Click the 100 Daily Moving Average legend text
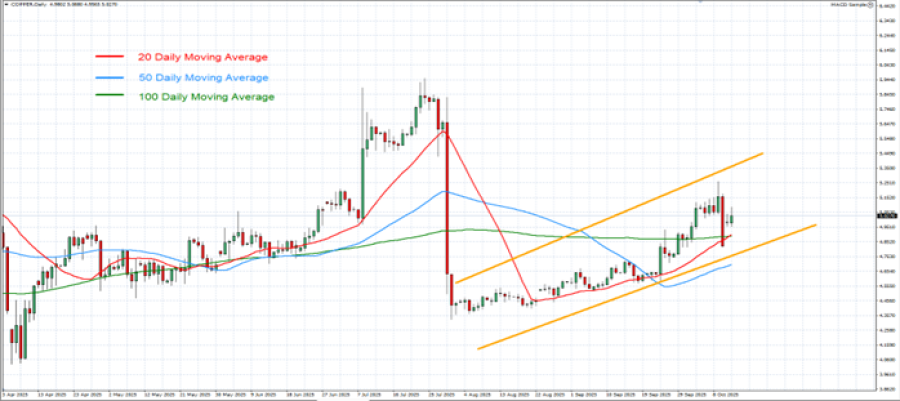 [x=207, y=97]
